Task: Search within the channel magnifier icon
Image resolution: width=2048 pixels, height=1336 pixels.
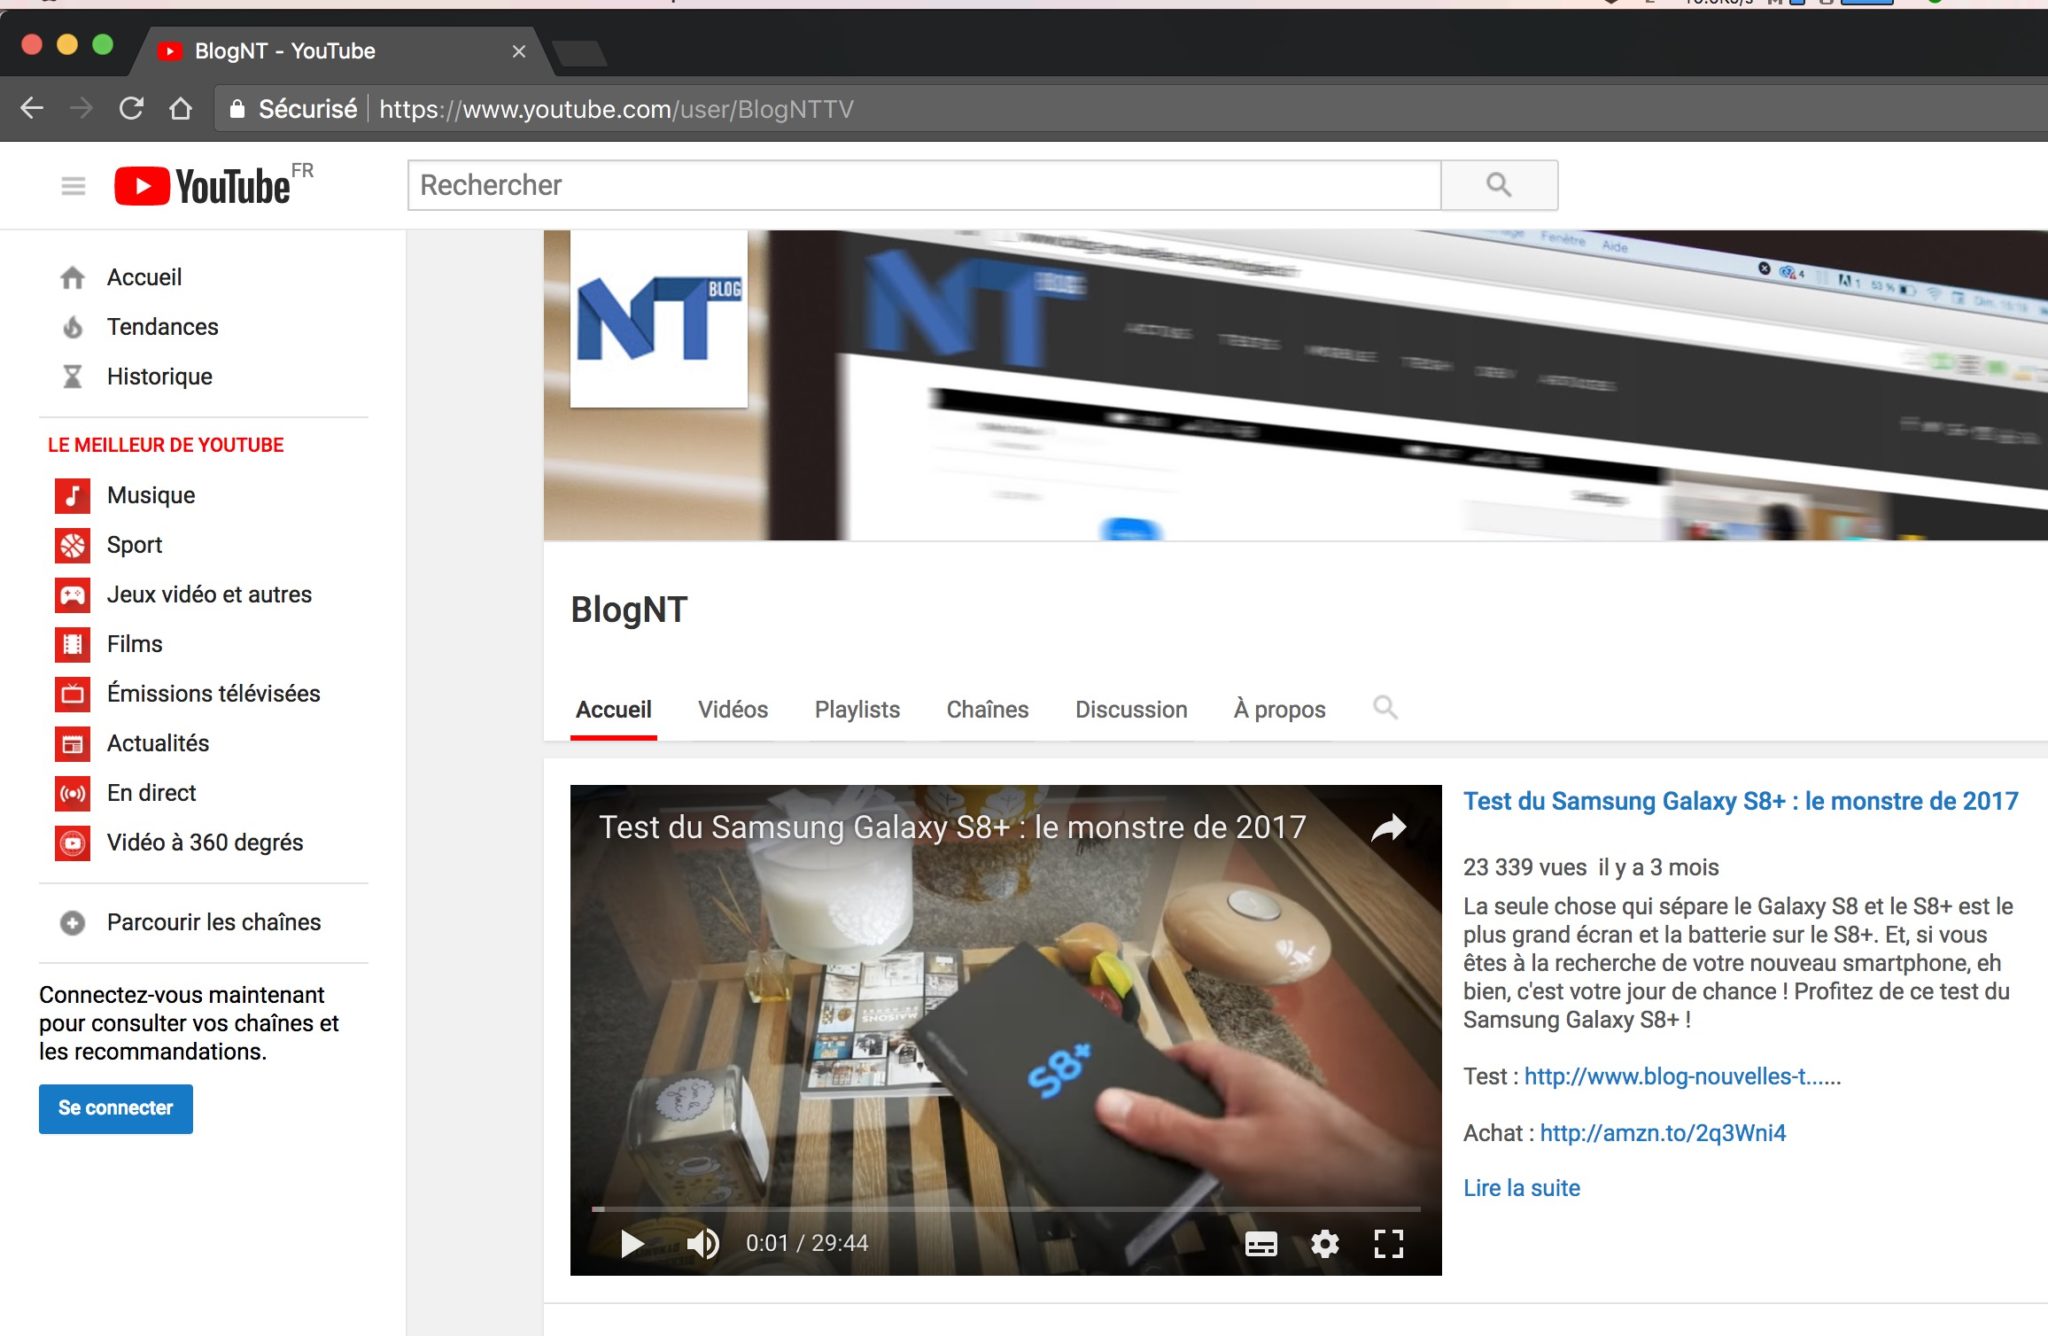Action: [x=1385, y=708]
